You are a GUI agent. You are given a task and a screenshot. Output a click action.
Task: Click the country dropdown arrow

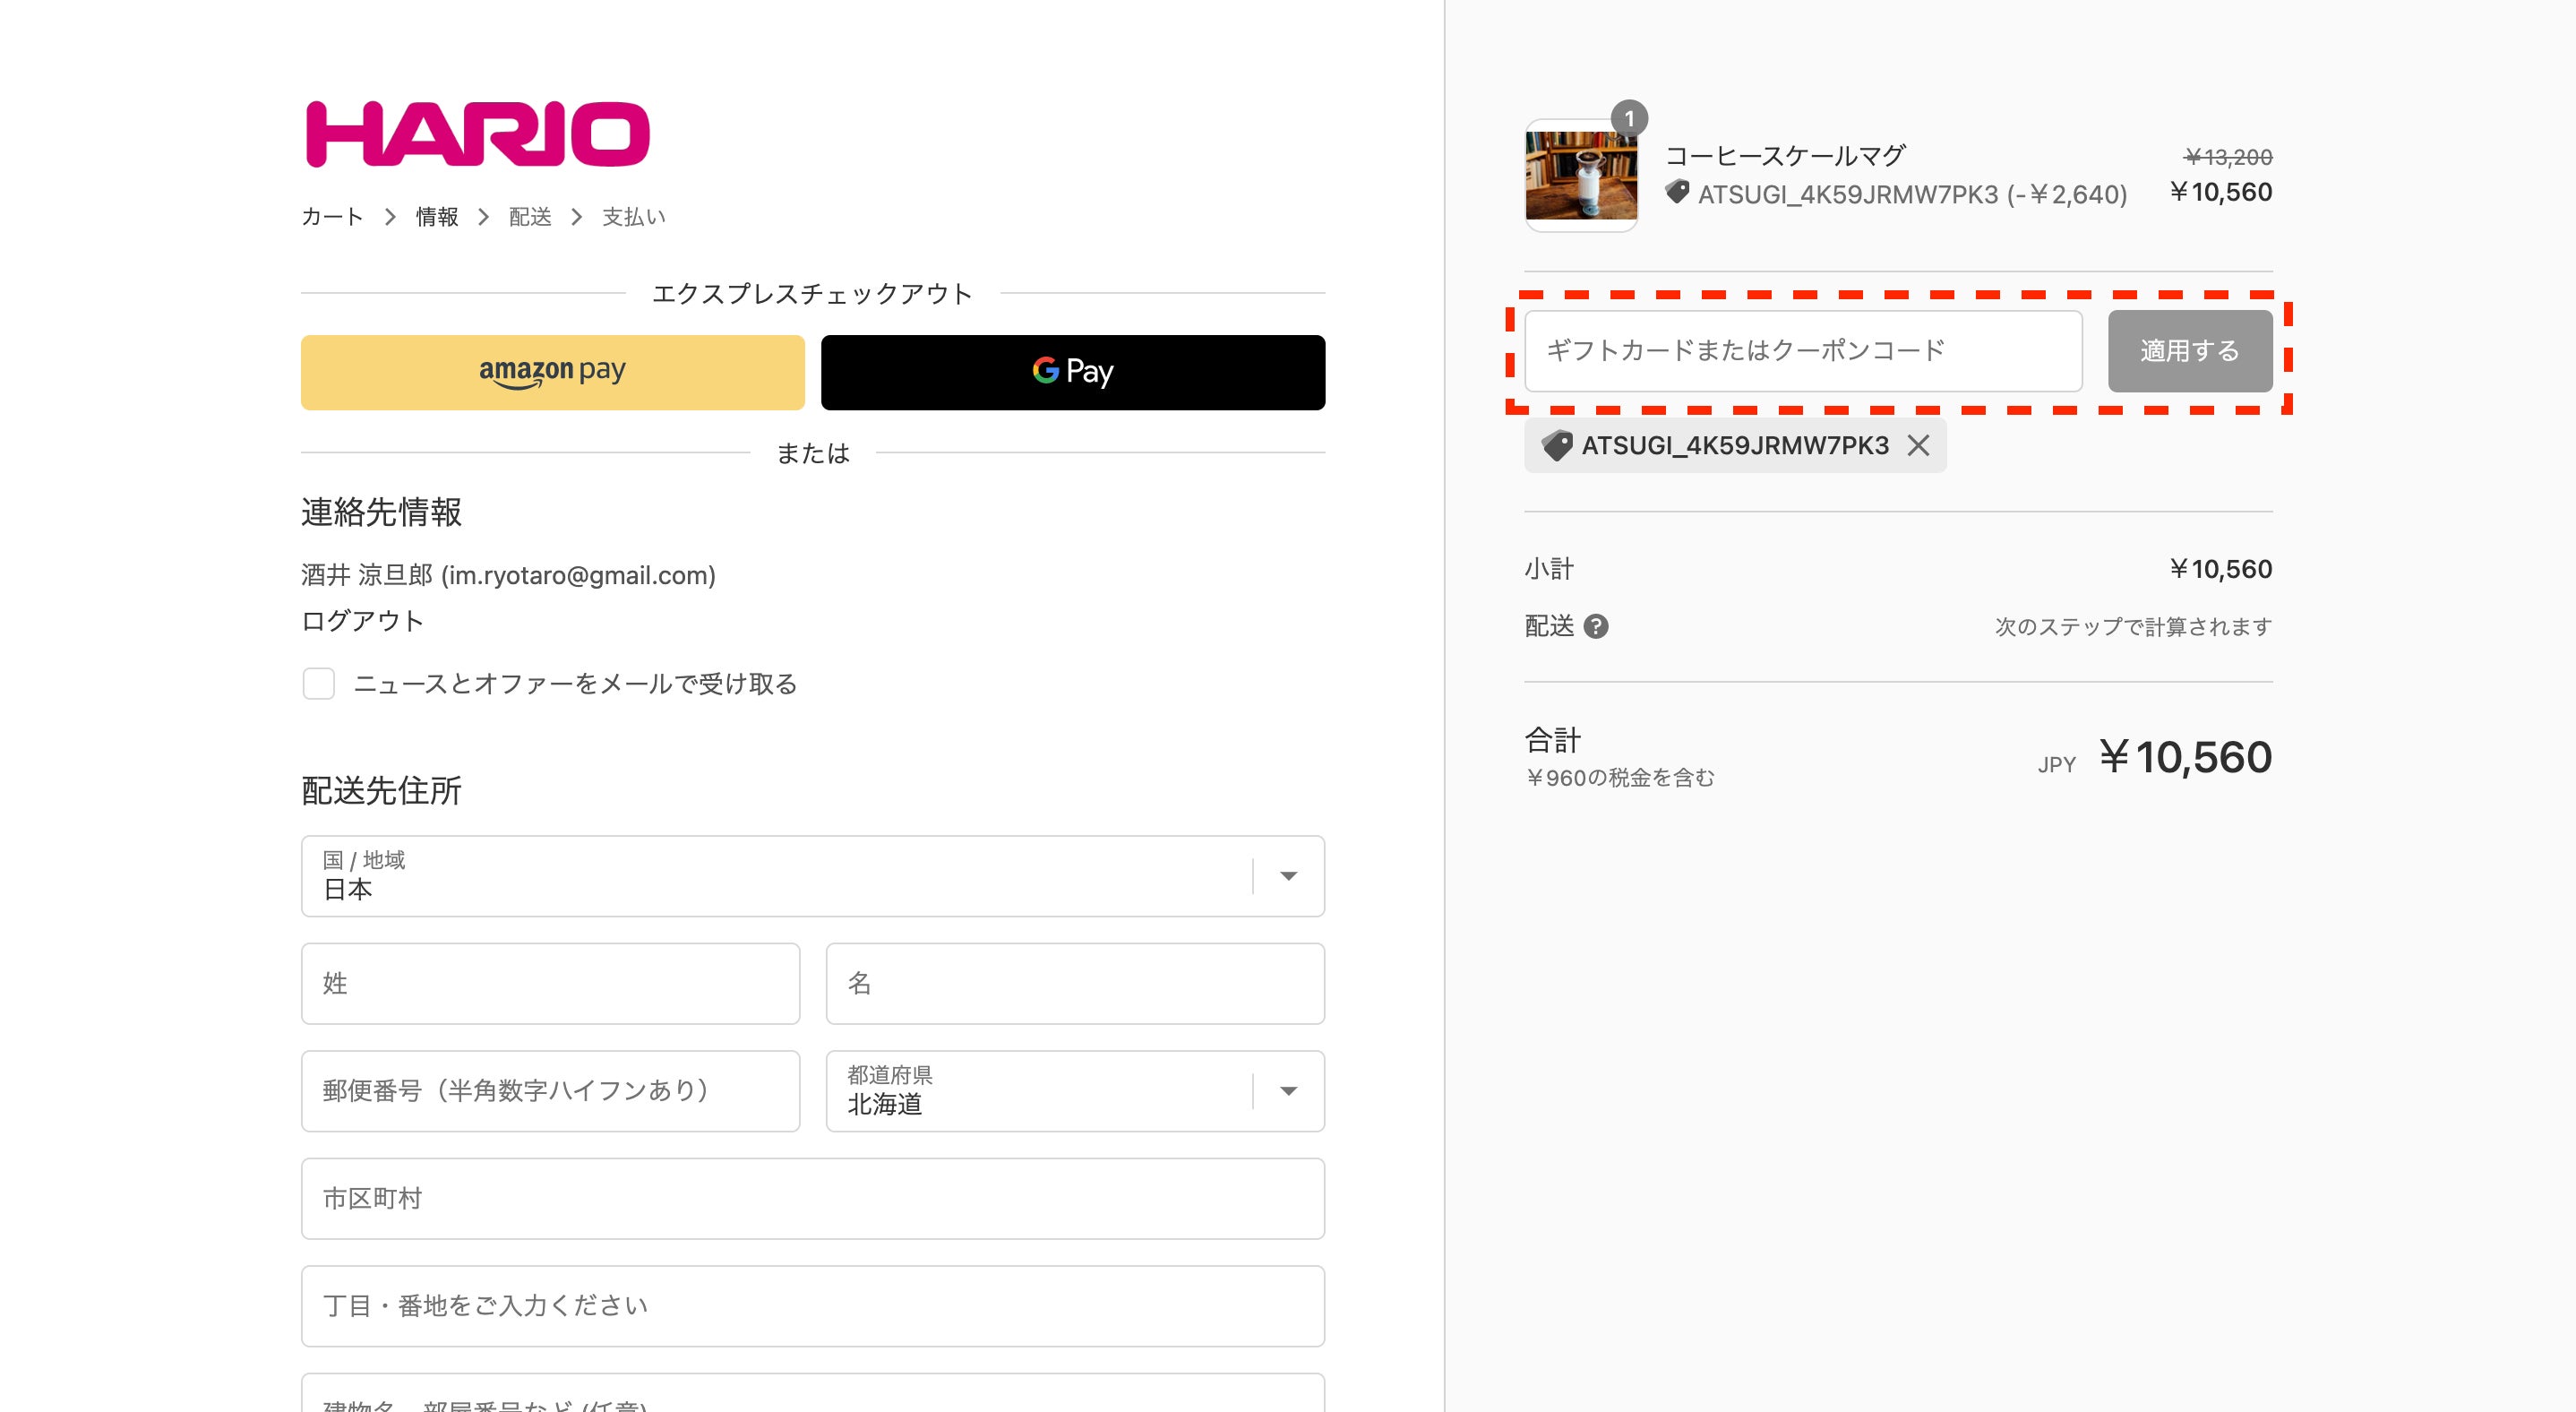pos(1288,876)
